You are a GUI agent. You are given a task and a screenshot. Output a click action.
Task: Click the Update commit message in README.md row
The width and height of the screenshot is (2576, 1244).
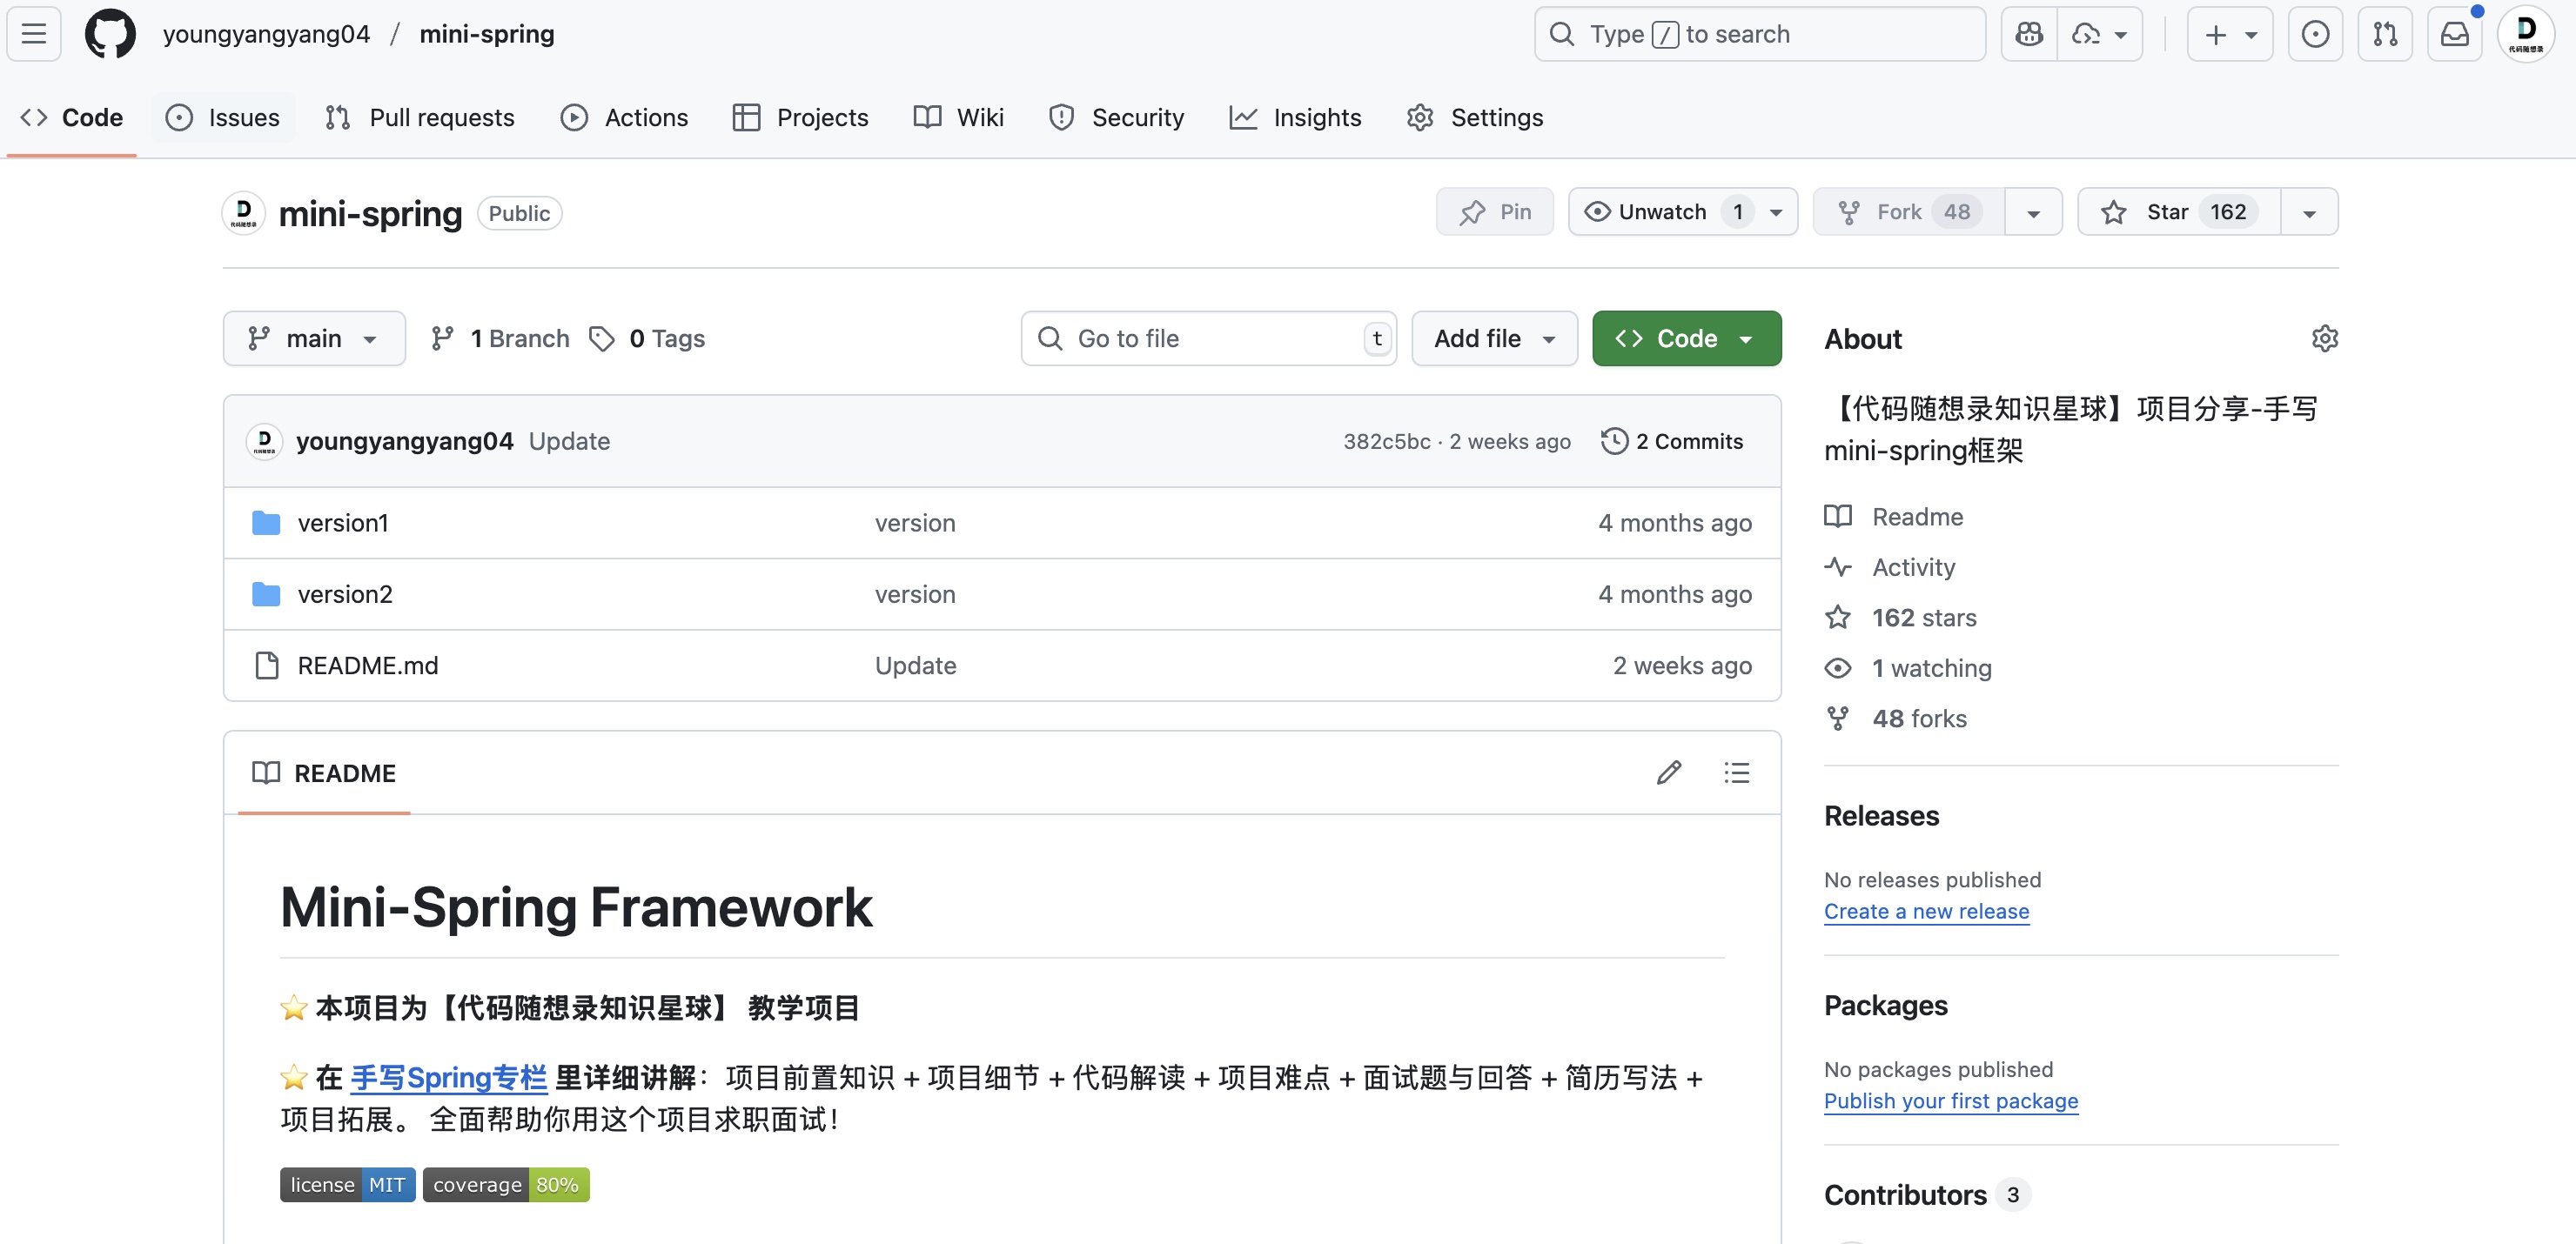click(x=915, y=665)
